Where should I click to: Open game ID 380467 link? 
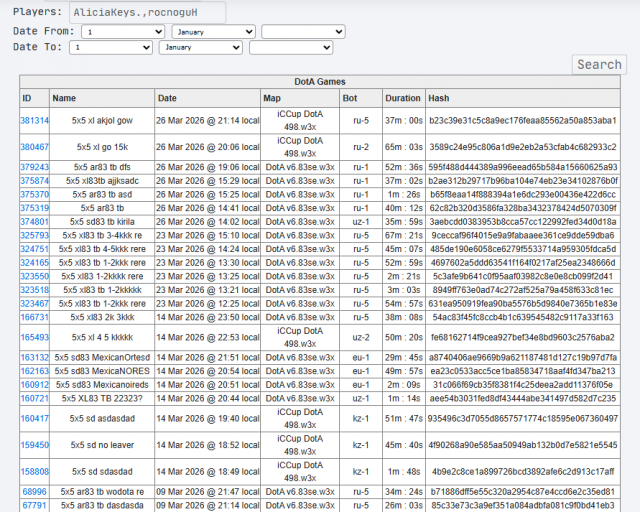click(35, 147)
